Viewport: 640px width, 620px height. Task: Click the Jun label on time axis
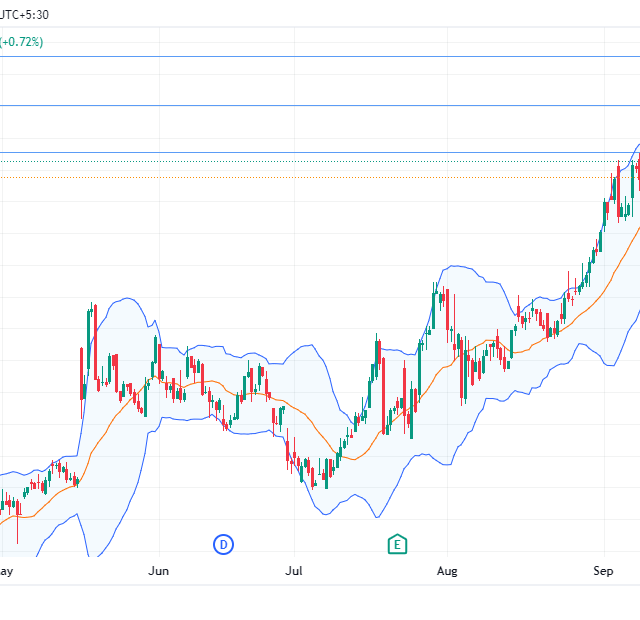coord(158,571)
